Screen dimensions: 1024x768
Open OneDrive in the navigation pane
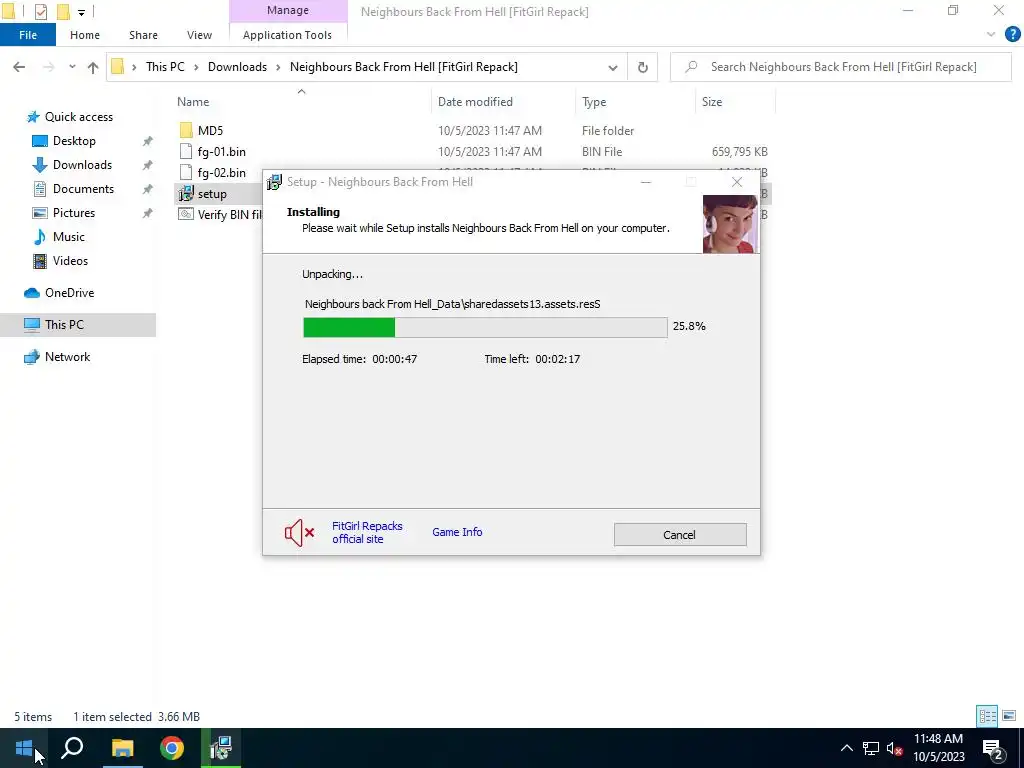pos(69,293)
